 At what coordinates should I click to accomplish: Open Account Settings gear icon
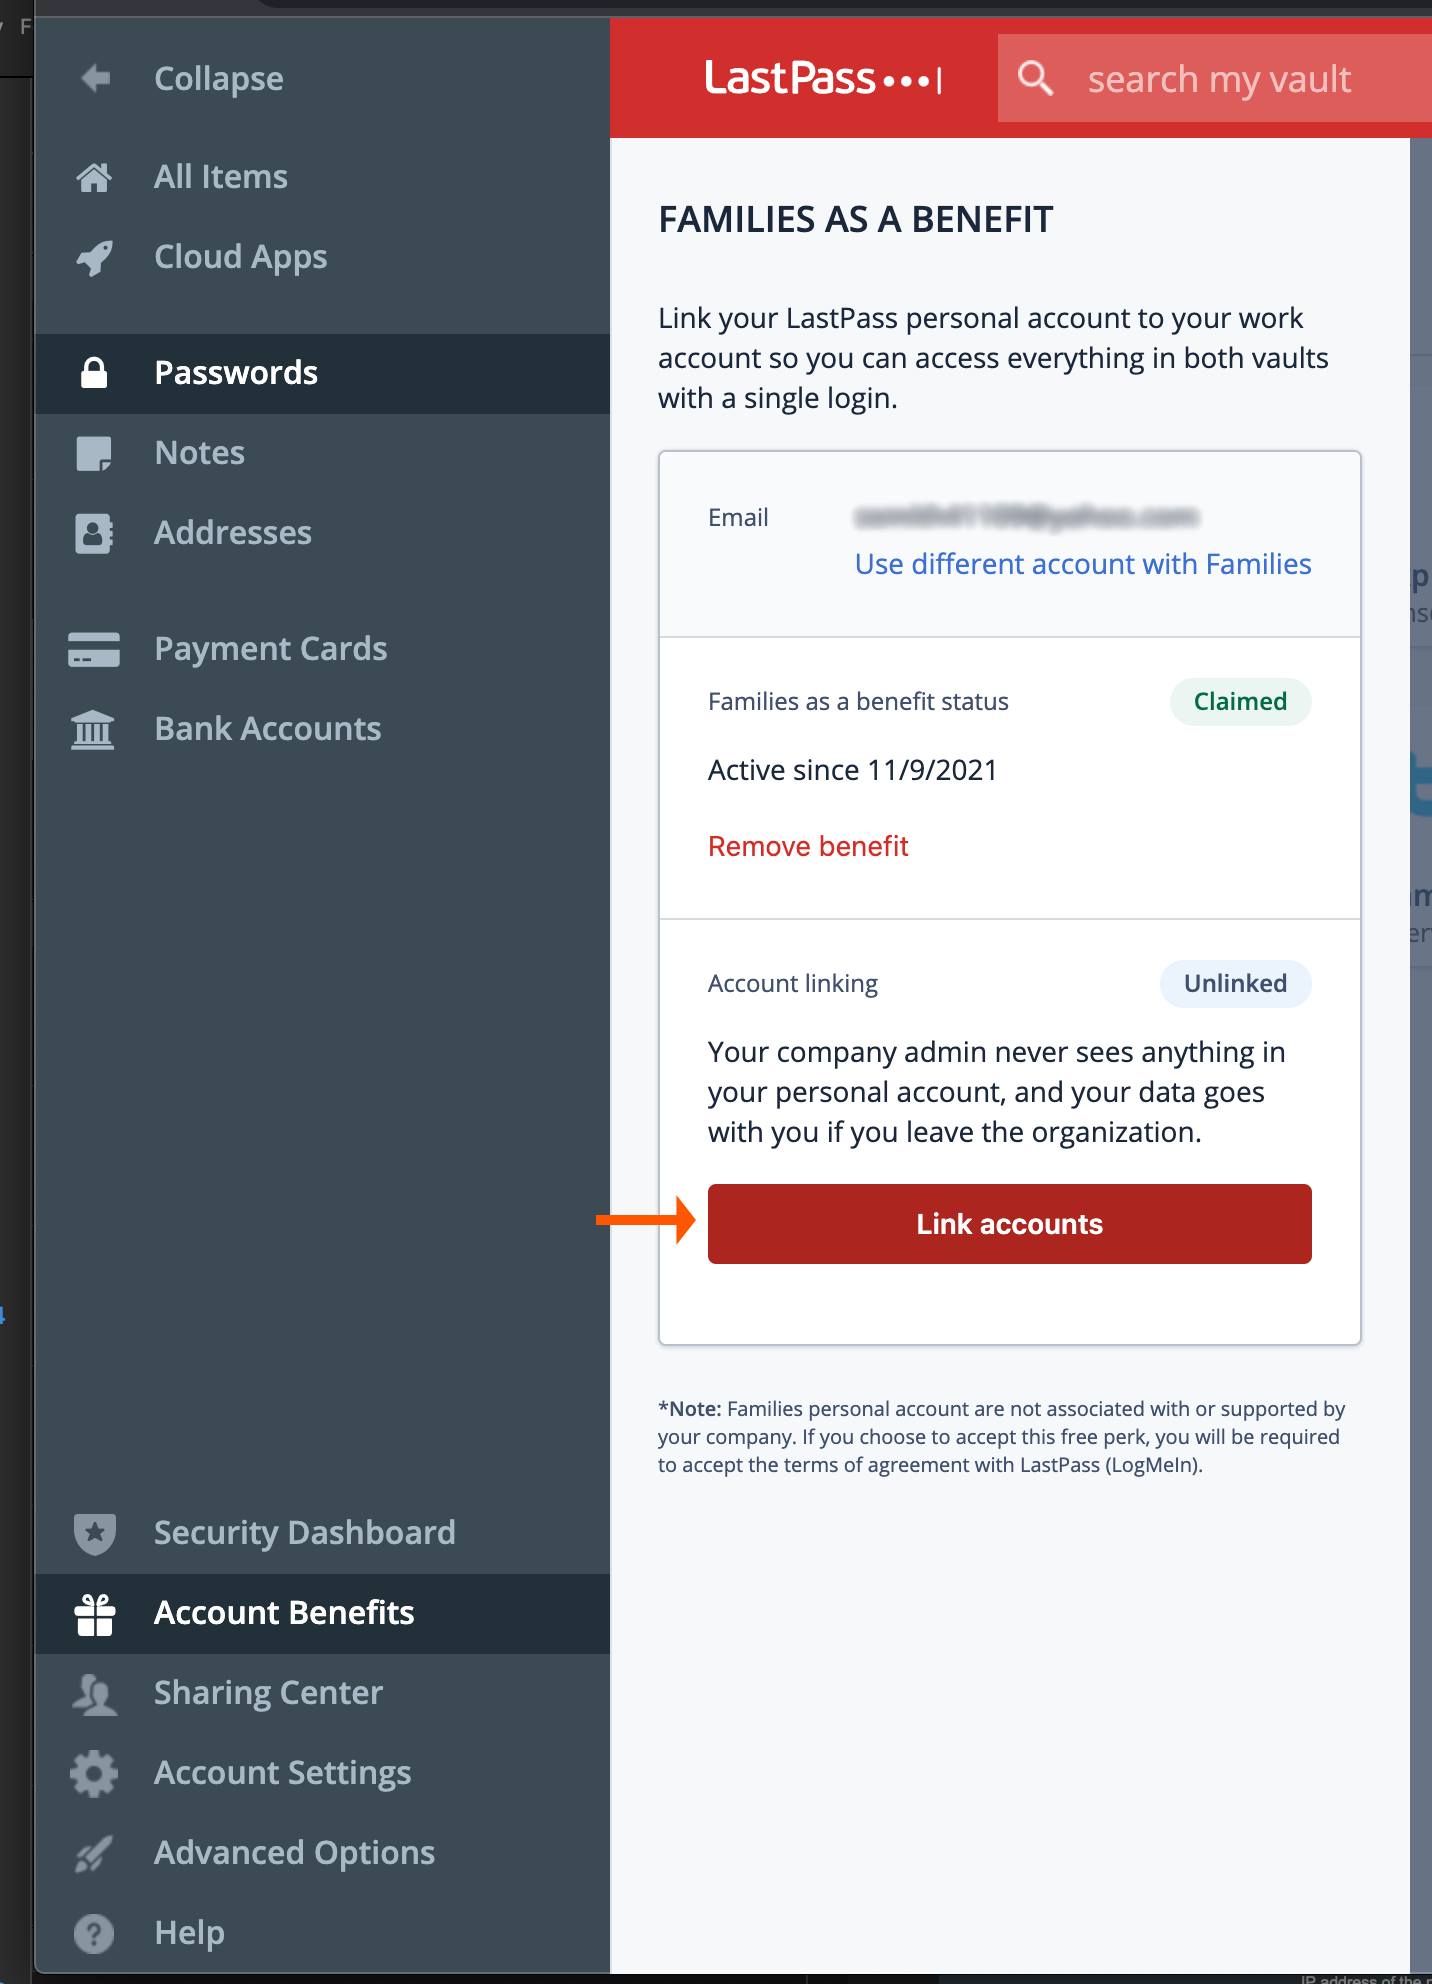pos(95,1772)
